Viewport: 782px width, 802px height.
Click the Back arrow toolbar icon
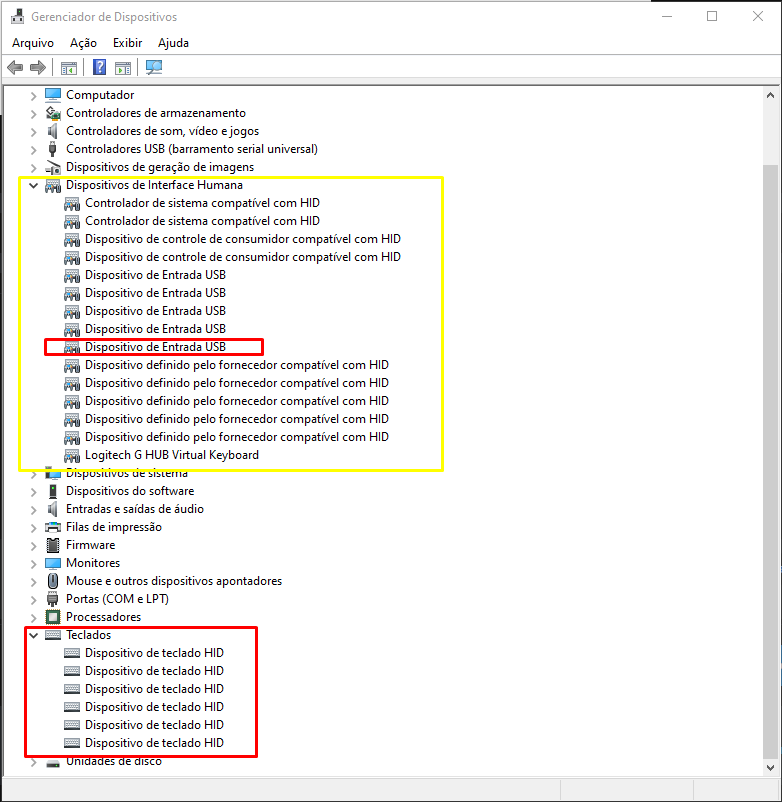coord(15,68)
